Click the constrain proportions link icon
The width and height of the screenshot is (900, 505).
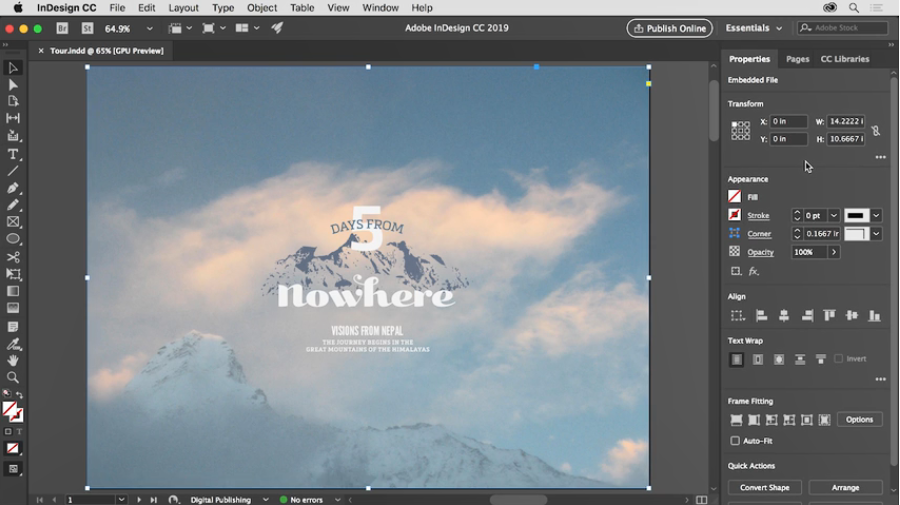875,131
